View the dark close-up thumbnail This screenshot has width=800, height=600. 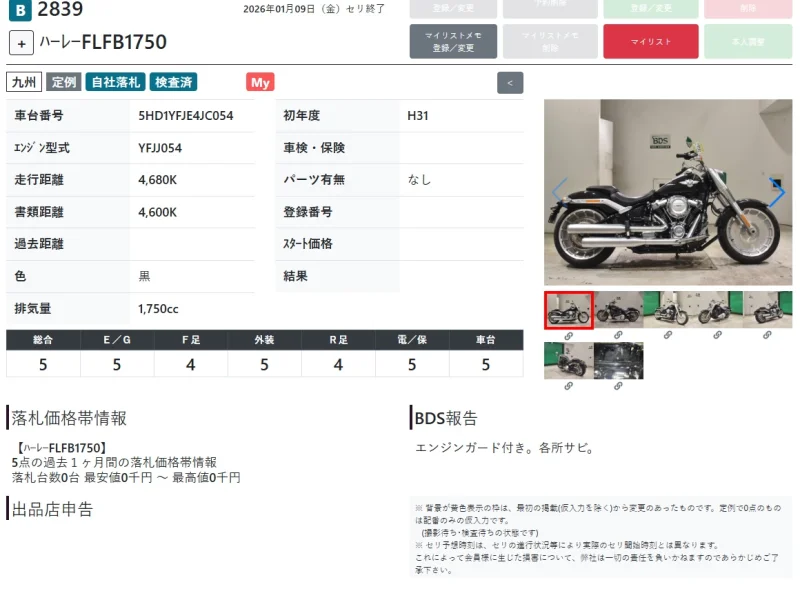click(618, 361)
